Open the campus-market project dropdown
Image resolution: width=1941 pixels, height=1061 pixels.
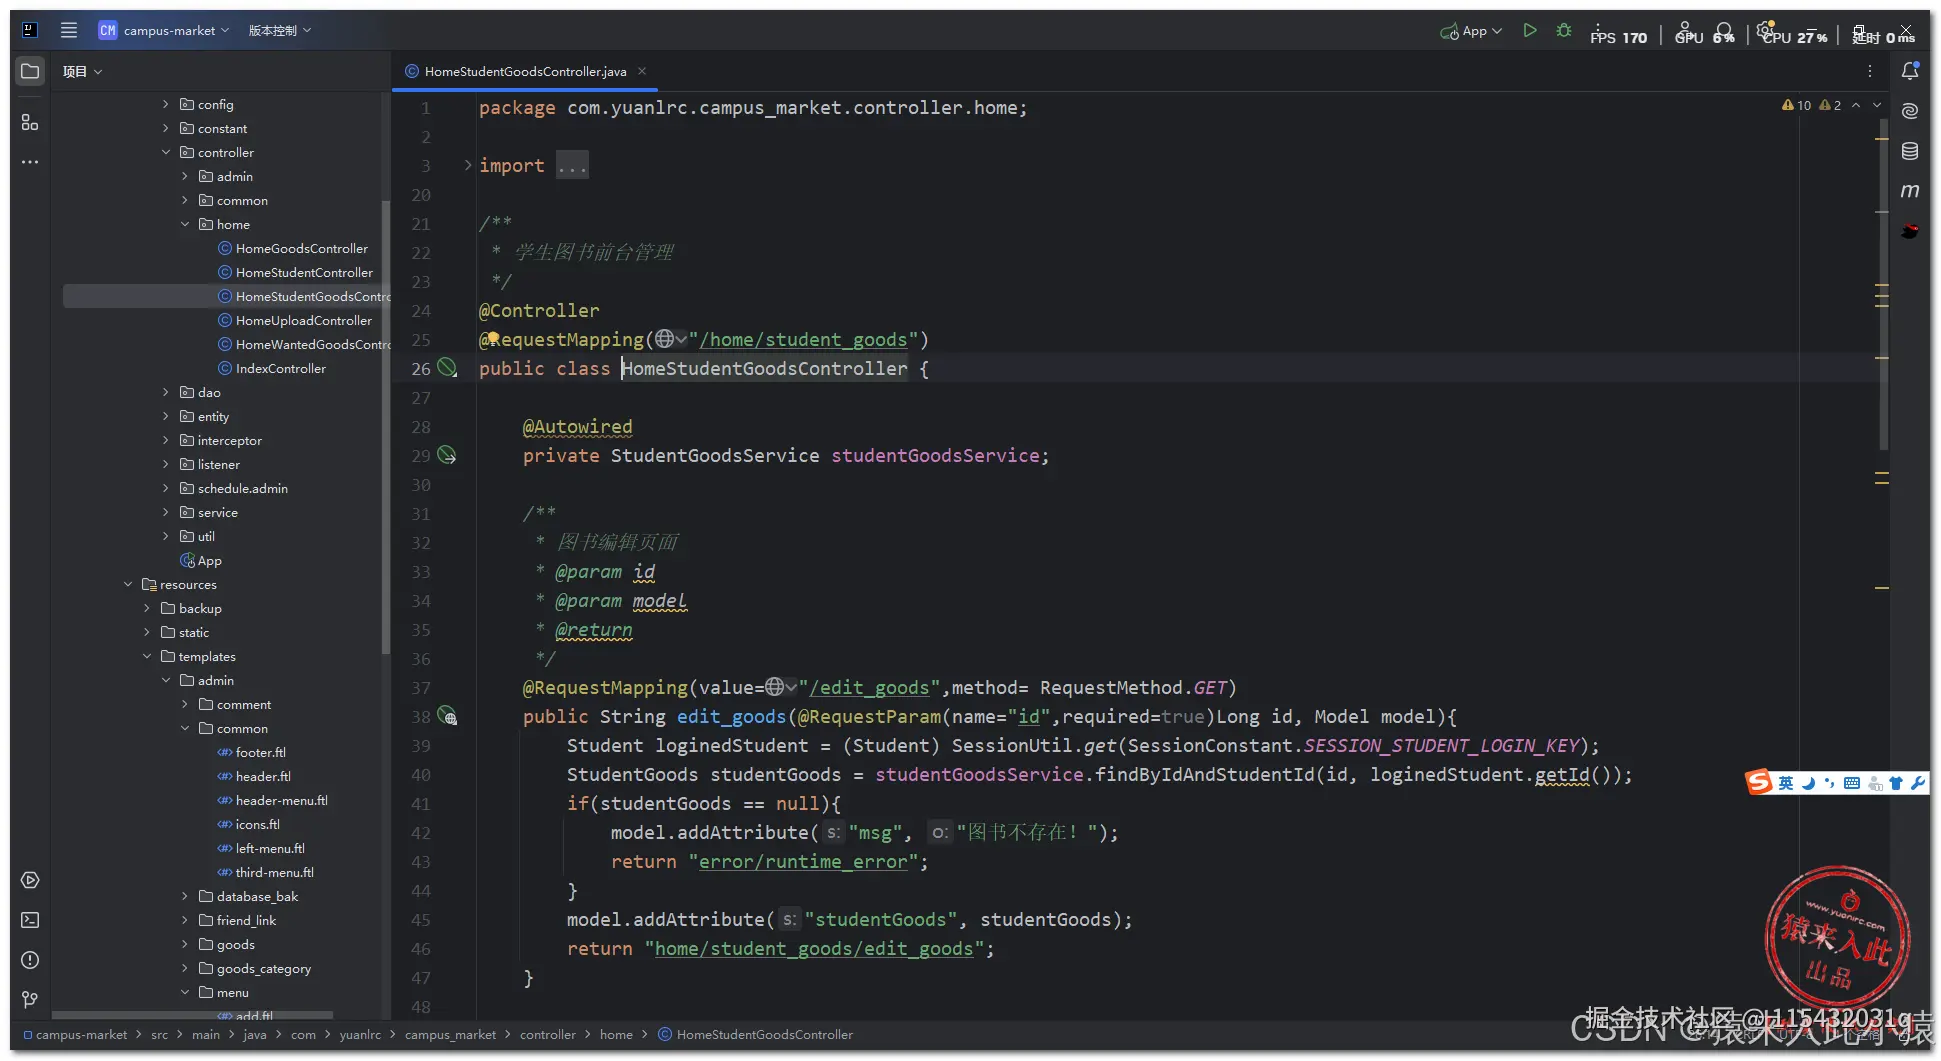(x=164, y=31)
